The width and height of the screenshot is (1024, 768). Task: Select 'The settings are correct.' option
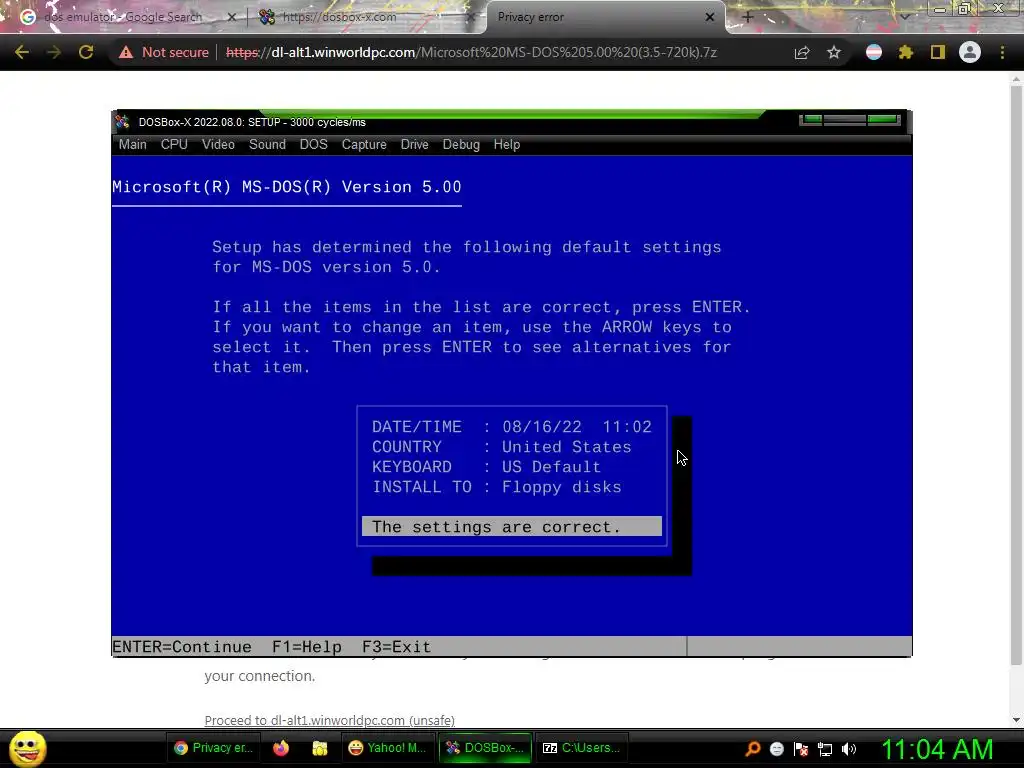click(512, 526)
